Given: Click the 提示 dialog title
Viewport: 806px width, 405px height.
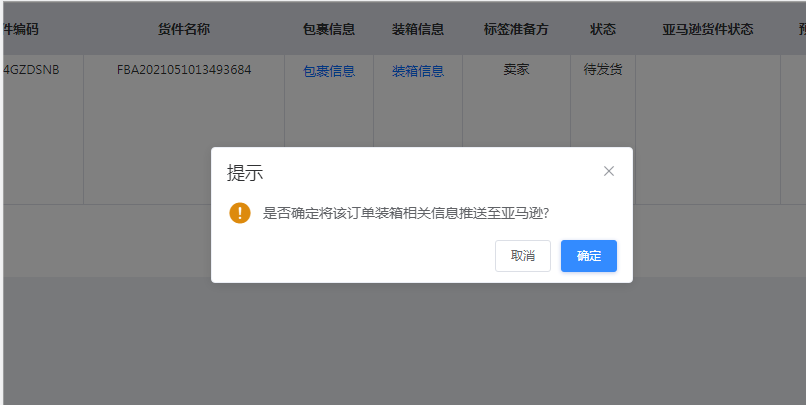Looking at the screenshot, I should pyautogui.click(x=245, y=173).
